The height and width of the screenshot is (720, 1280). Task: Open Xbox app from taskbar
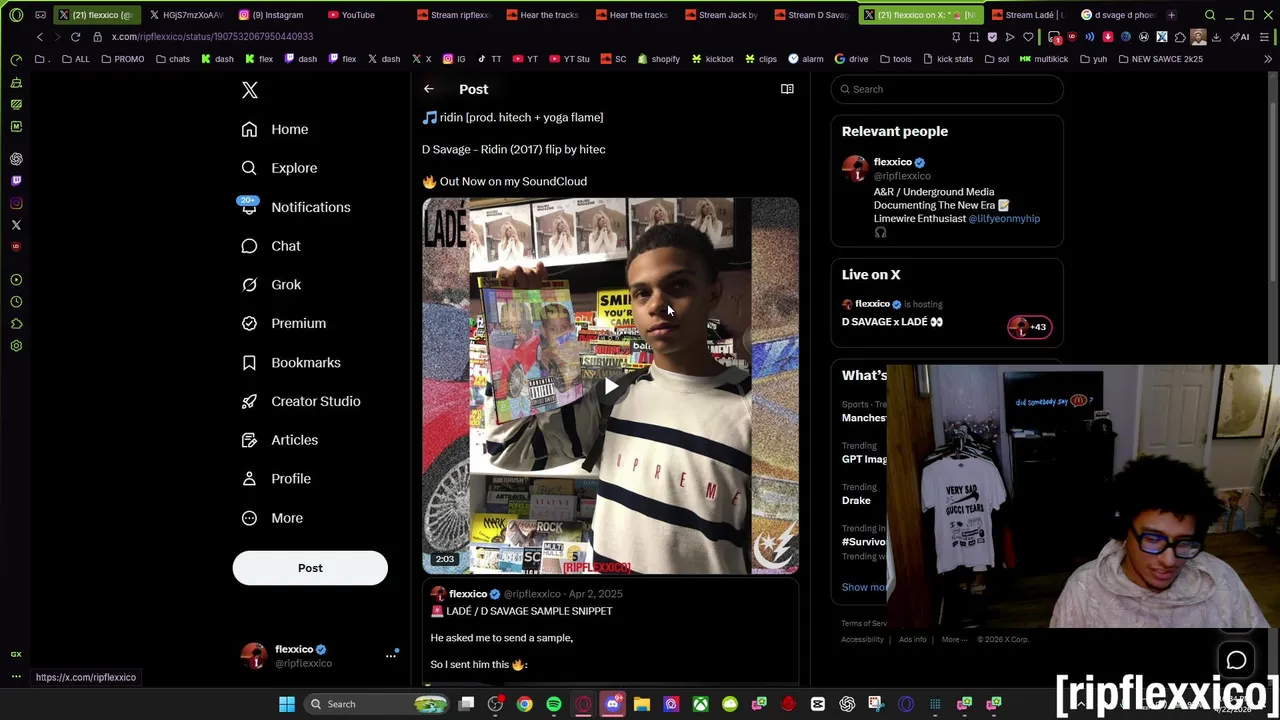[x=700, y=704]
